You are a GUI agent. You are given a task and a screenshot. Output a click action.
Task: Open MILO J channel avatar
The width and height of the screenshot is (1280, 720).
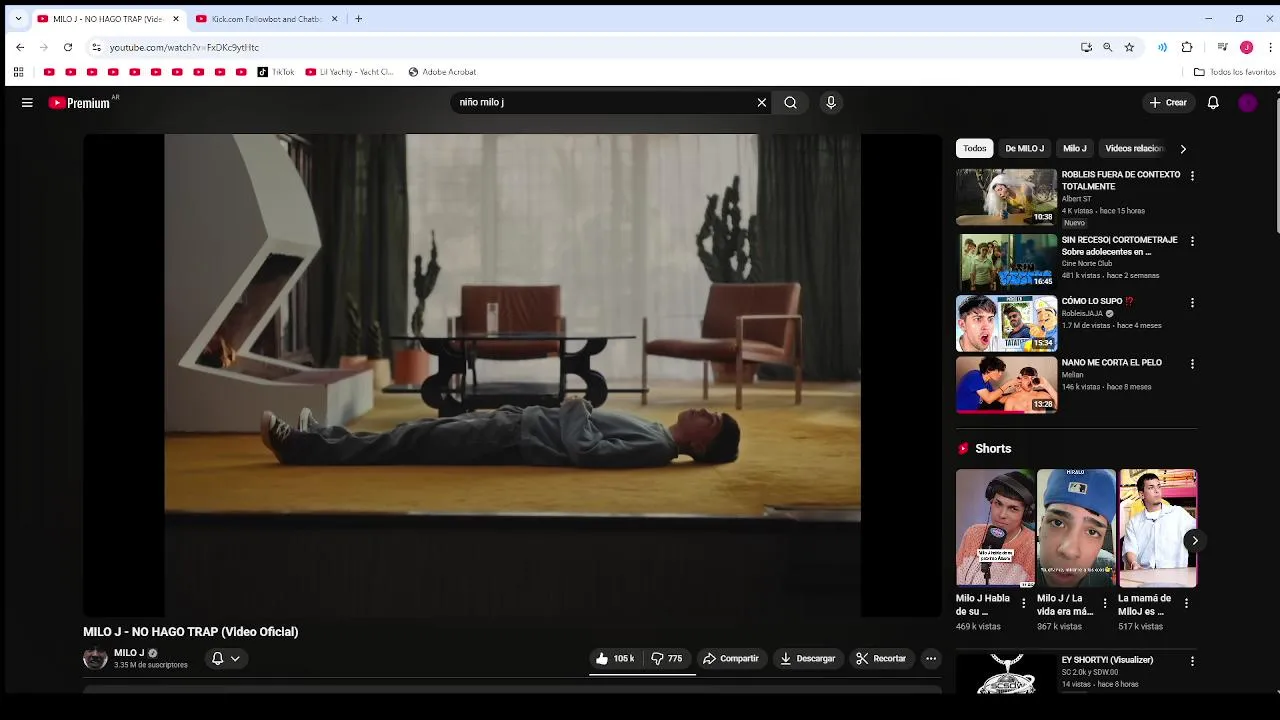95,658
